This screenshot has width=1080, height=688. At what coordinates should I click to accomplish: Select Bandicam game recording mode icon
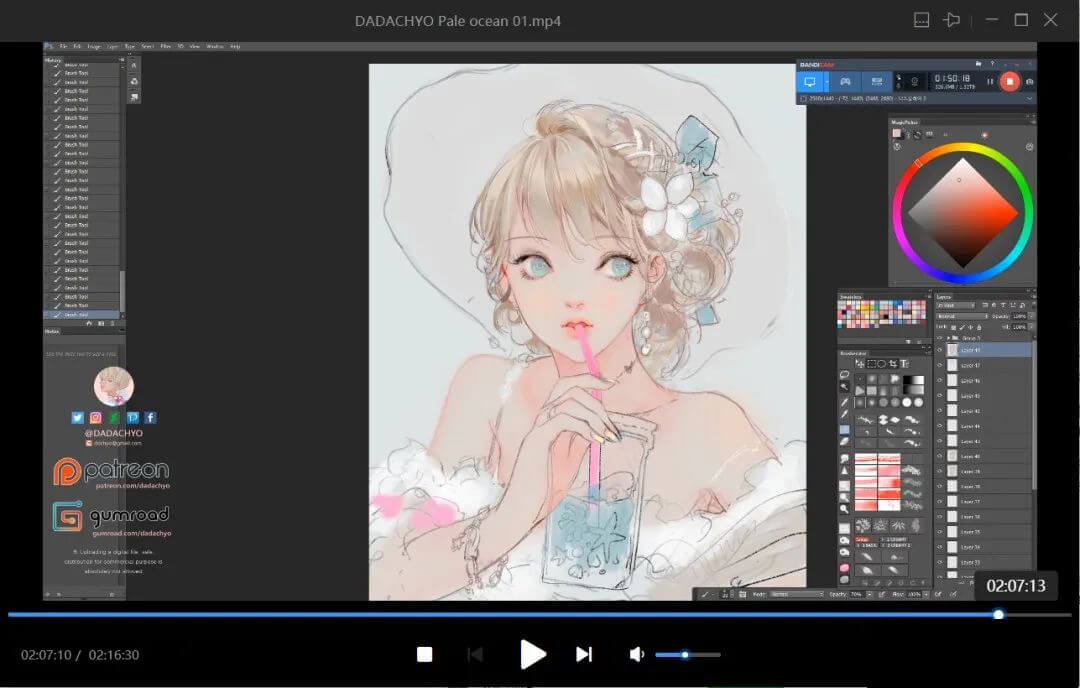845,81
